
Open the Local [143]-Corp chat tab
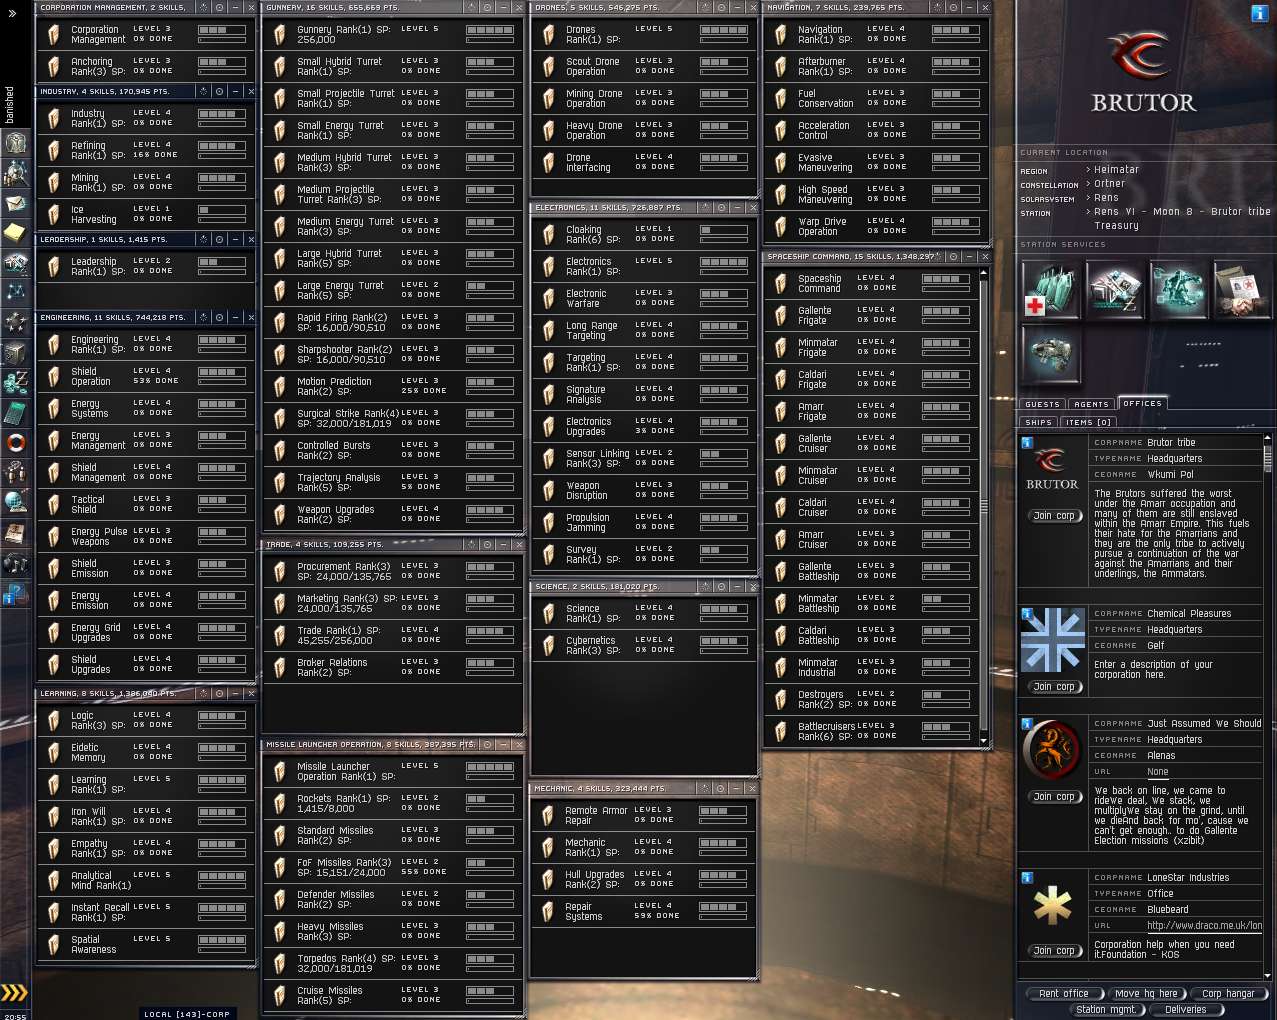[x=187, y=1014]
